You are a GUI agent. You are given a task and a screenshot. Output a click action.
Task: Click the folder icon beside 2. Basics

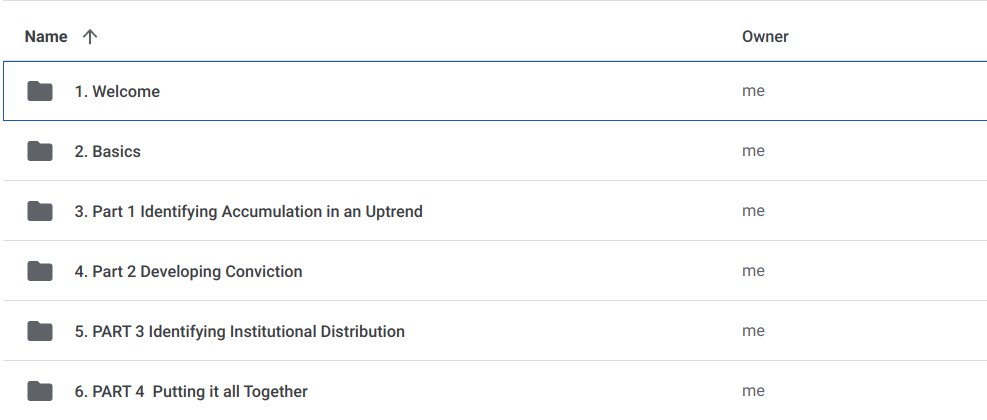(40, 152)
